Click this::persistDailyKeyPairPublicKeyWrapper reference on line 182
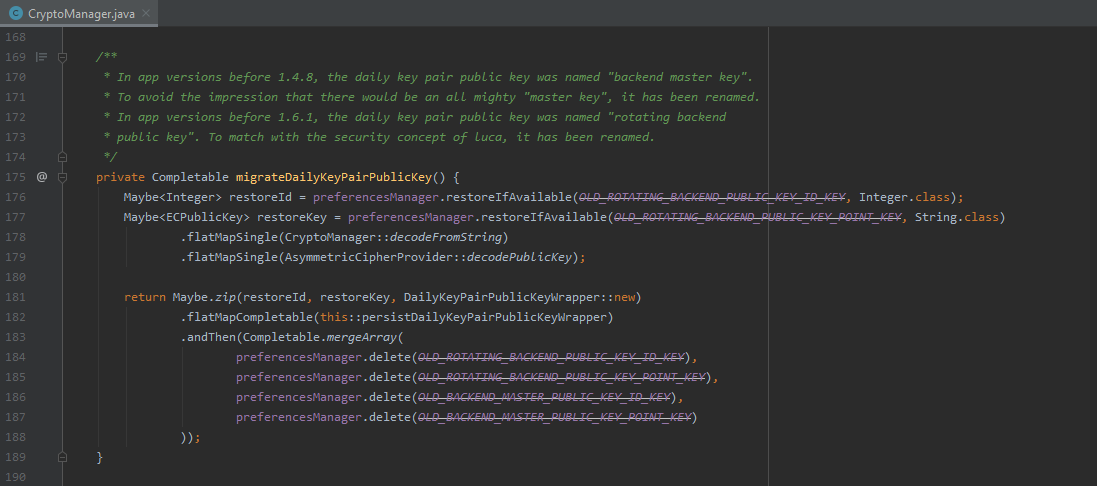1097x486 pixels. pyautogui.click(x=463, y=317)
